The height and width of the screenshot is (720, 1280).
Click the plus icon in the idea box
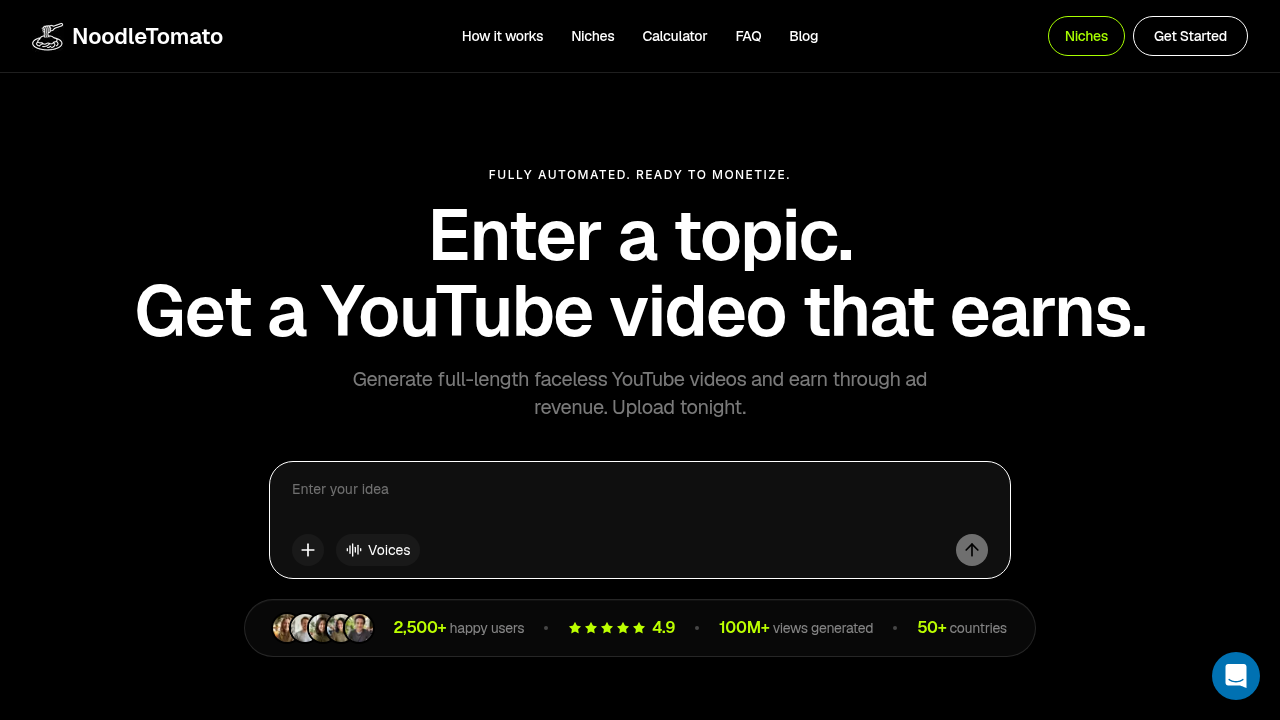pos(308,550)
